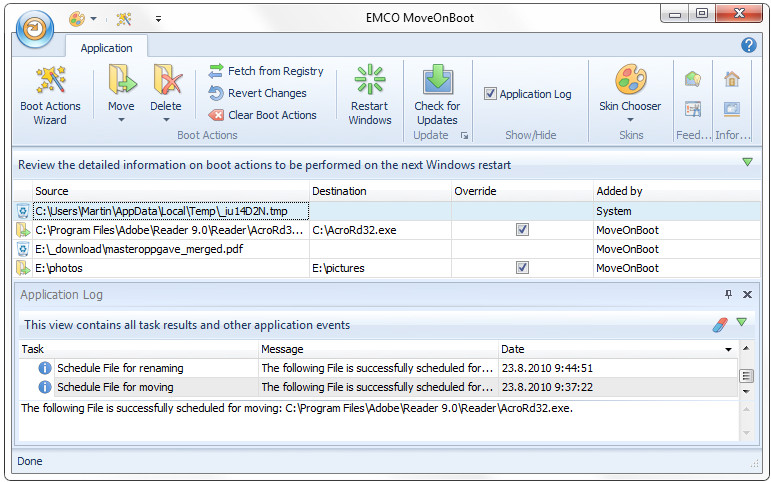This screenshot has width=771, height=482.
Task: Click the move icon of the E:\photos row
Action: pos(23,268)
